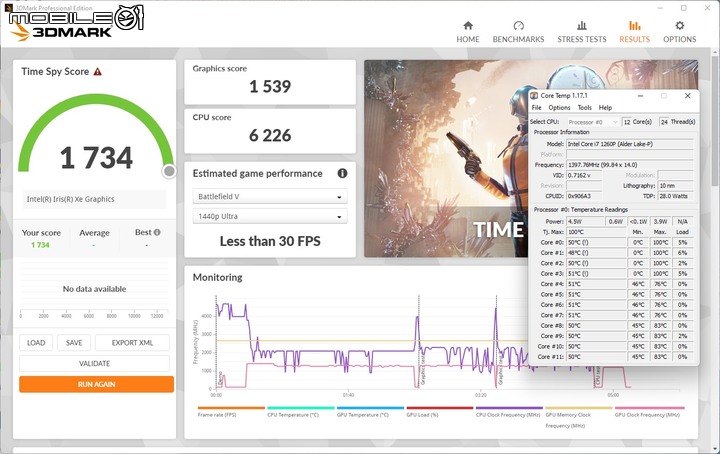Click the Power 4.5W reading
720x454 pixels.
click(x=585, y=221)
